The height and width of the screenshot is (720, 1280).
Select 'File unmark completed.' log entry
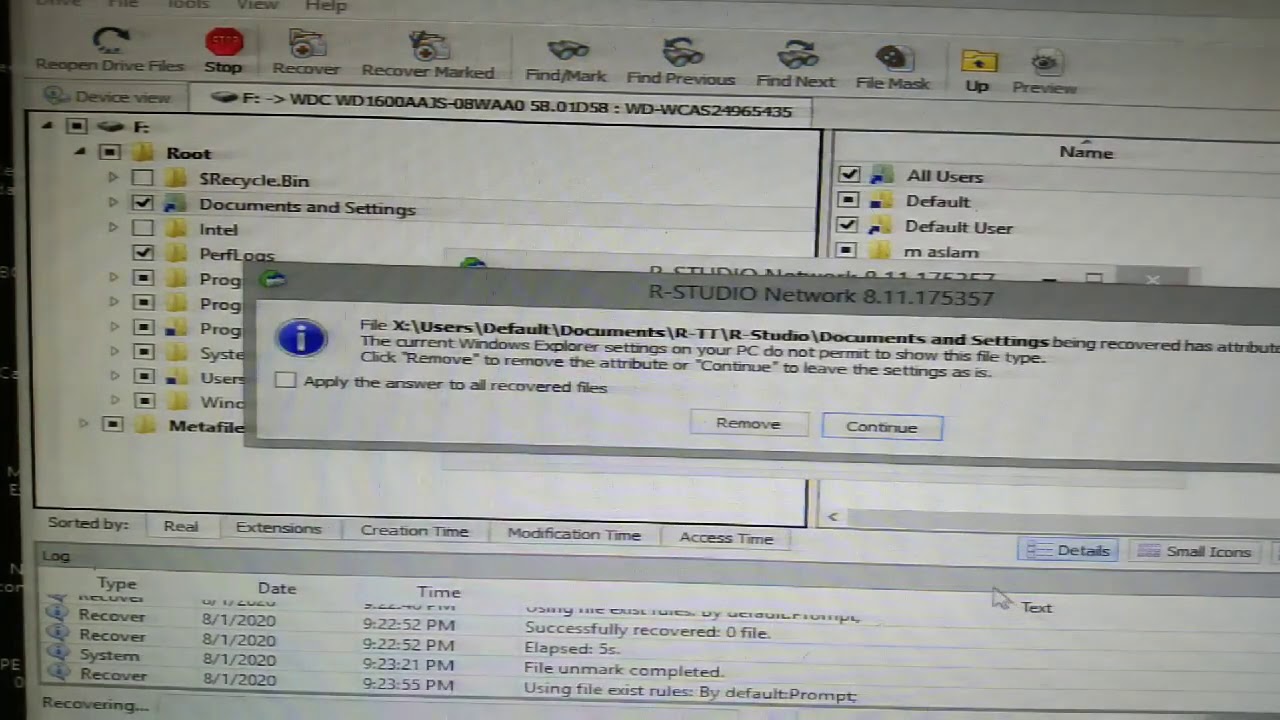tap(622, 670)
